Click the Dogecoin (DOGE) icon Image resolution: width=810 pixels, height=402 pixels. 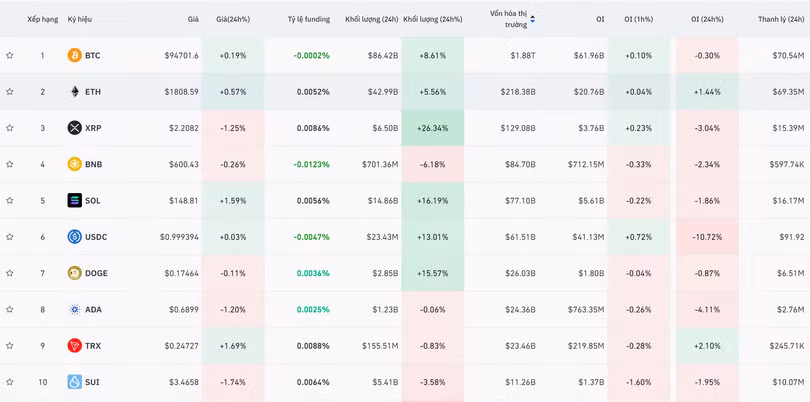coord(74,273)
